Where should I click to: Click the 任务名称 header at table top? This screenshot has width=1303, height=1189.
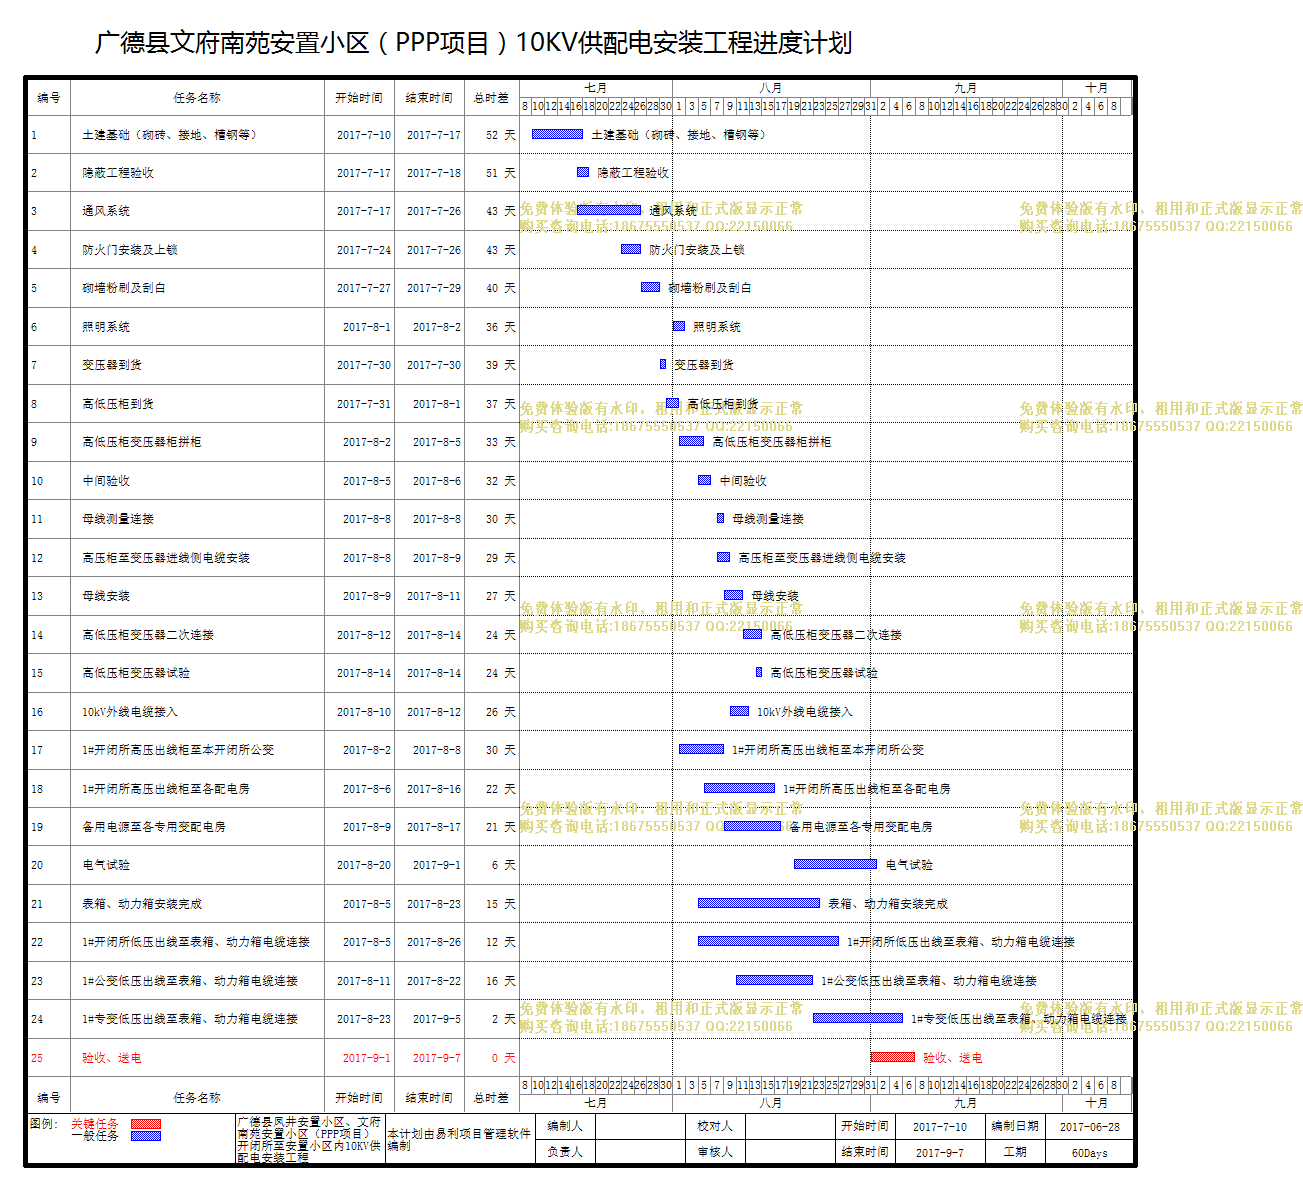197,97
